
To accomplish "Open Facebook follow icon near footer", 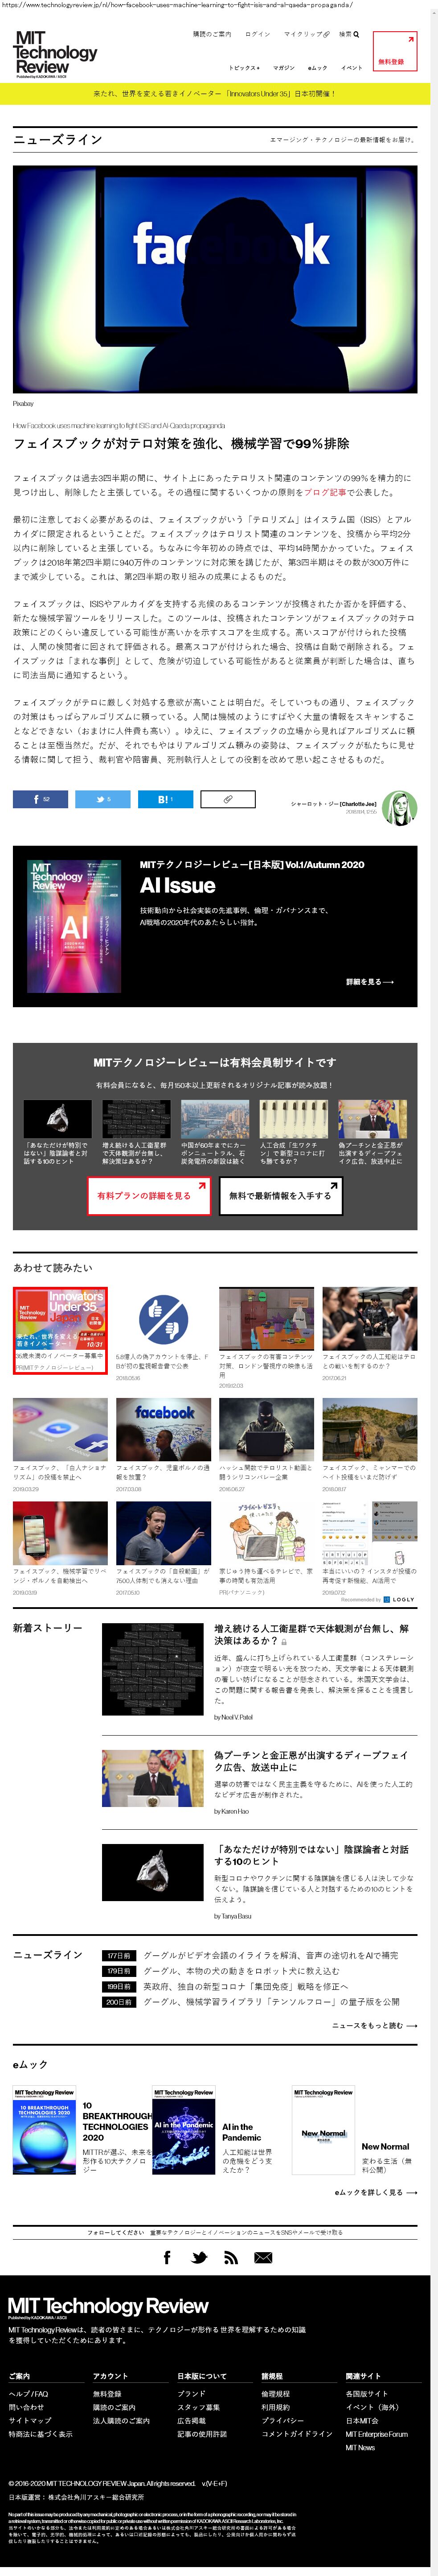I will (167, 2257).
